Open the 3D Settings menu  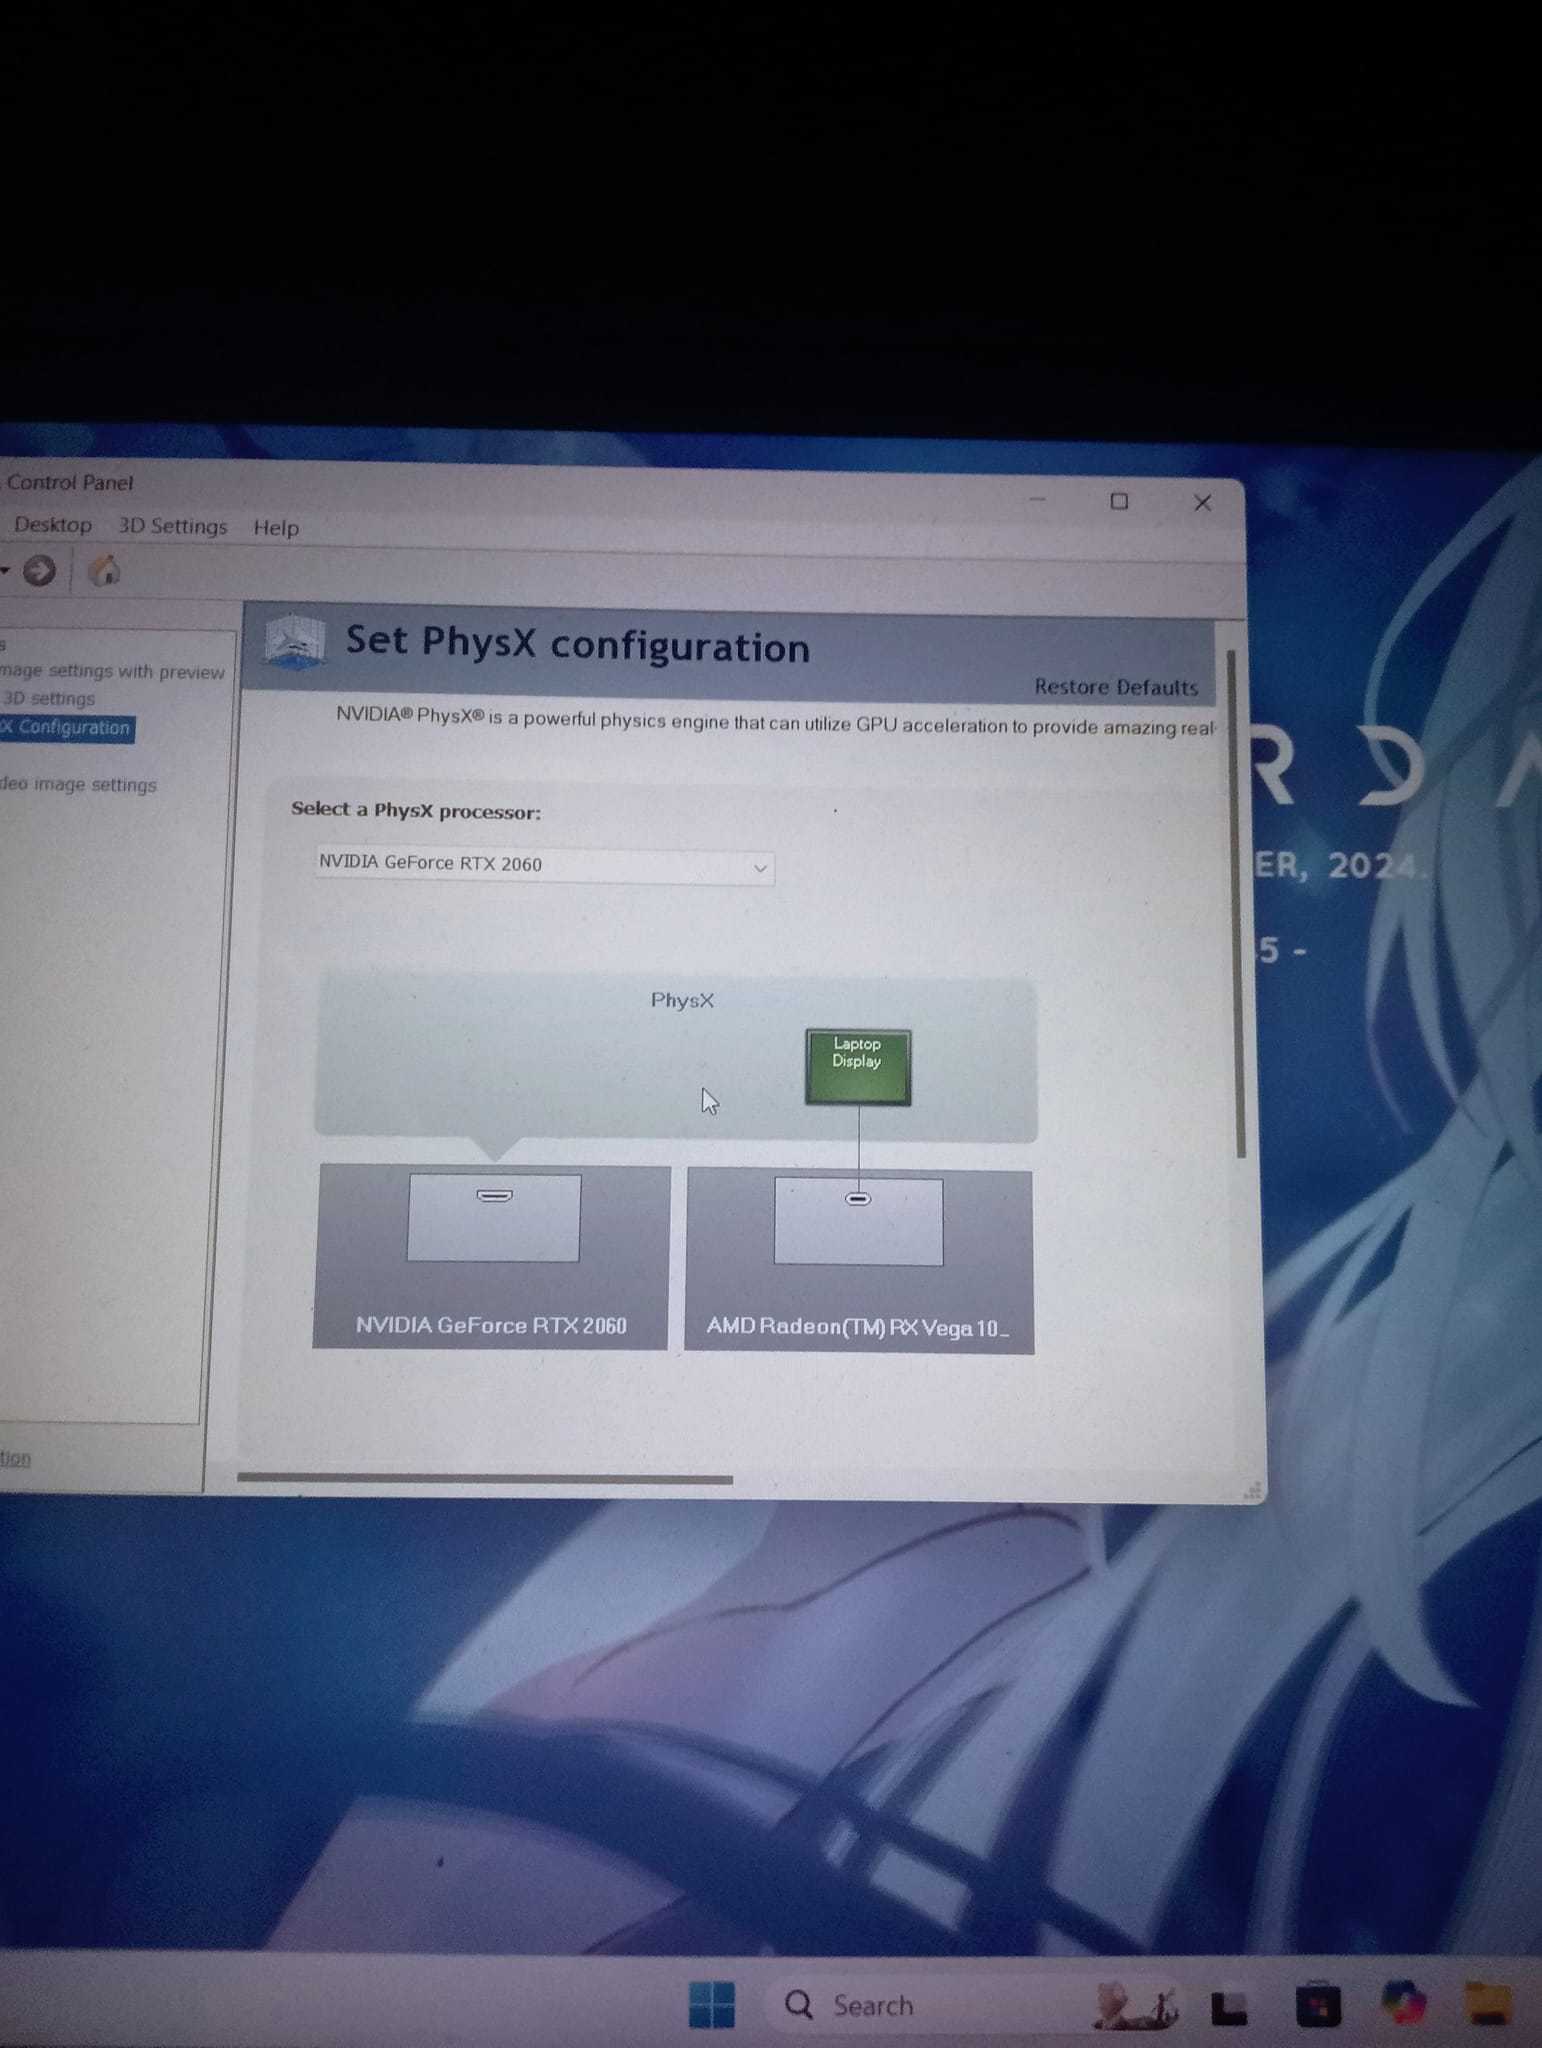pos(173,526)
